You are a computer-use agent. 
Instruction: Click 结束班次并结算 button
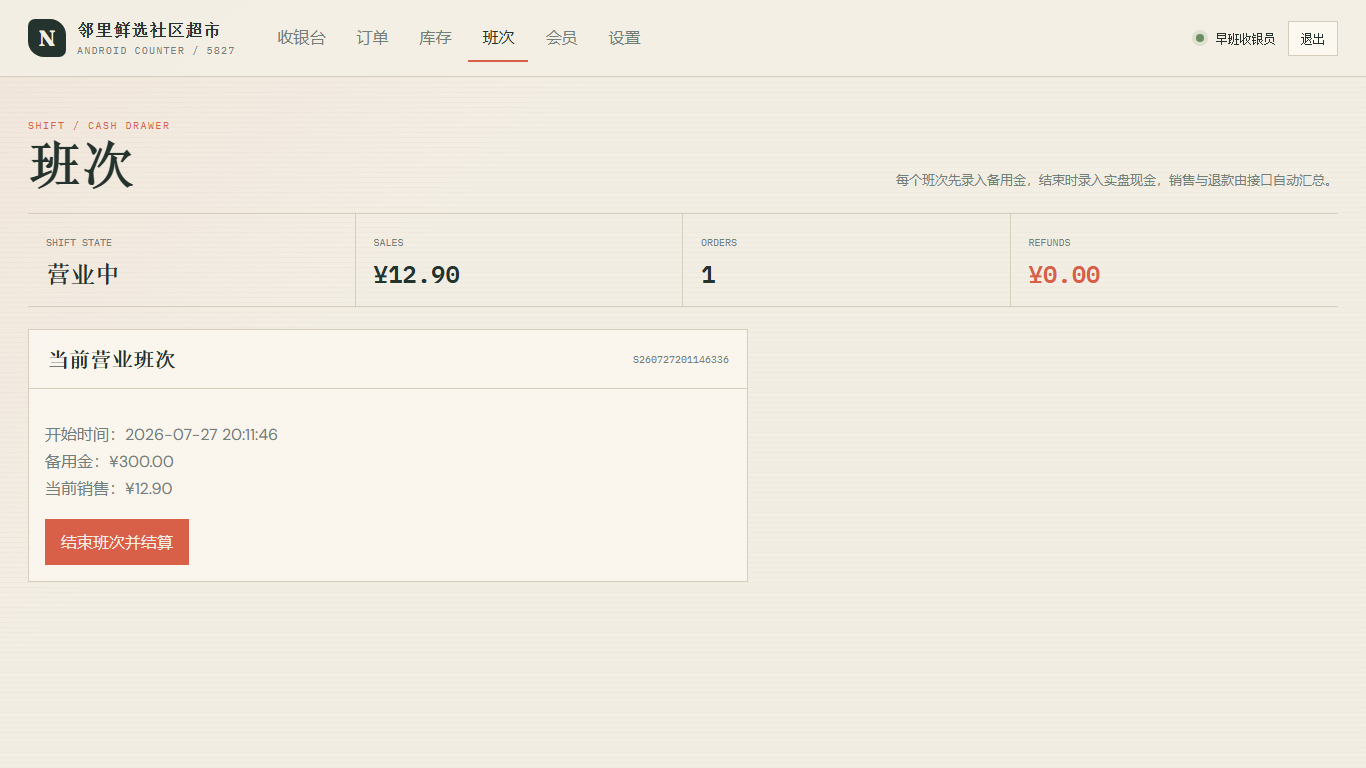pyautogui.click(x=117, y=542)
